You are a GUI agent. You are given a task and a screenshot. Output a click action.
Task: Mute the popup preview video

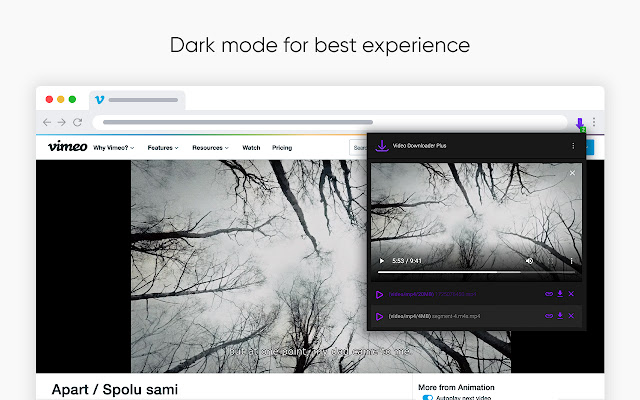click(529, 261)
